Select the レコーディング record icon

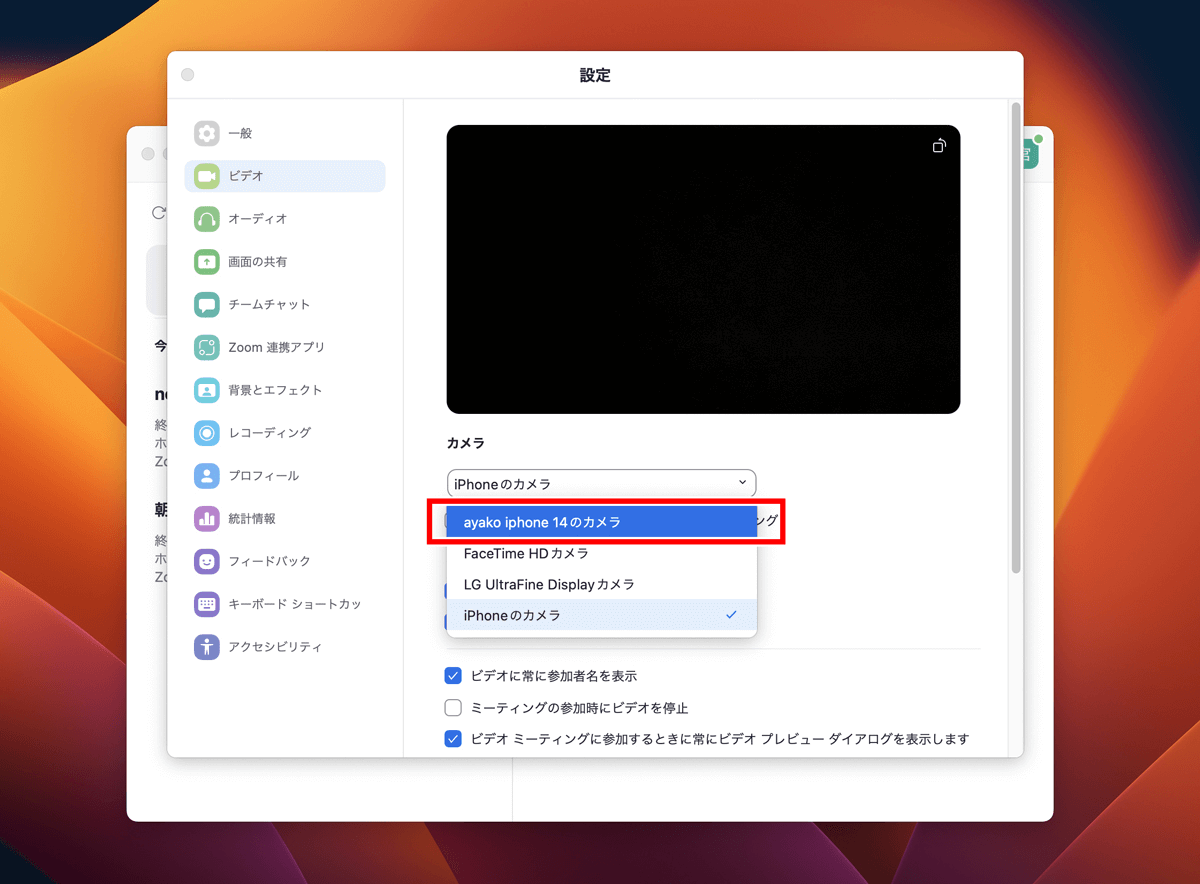pos(207,433)
